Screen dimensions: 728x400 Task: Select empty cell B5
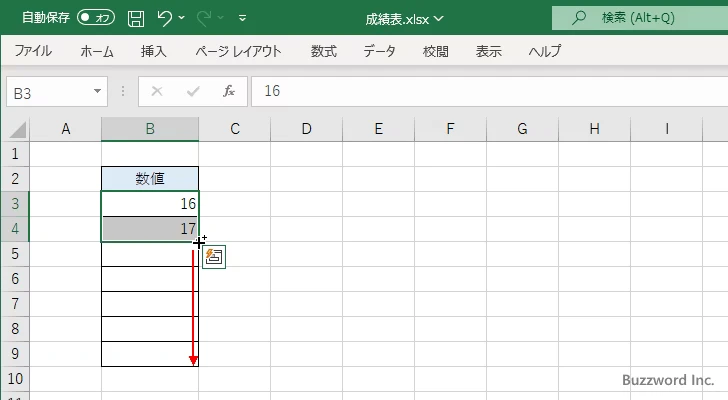[x=150, y=254]
